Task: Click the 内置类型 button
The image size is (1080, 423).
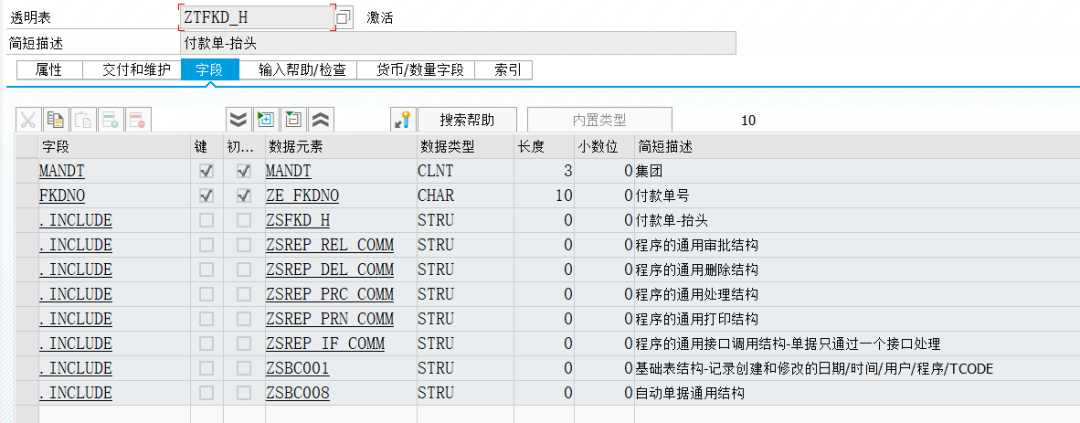Action: click(599, 120)
